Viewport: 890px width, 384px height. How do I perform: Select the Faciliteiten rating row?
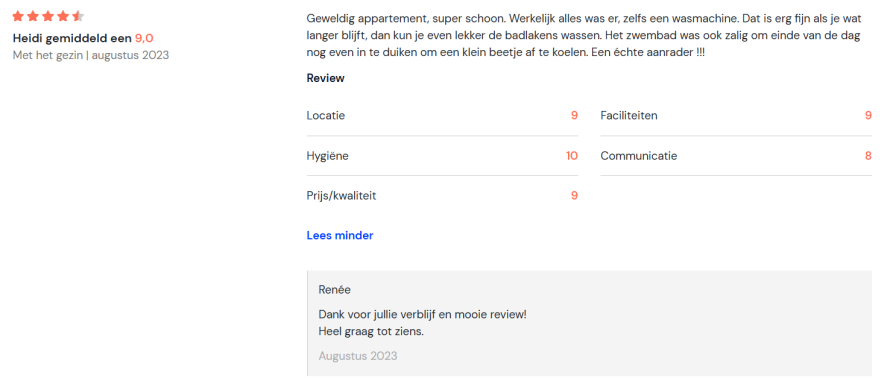[736, 116]
